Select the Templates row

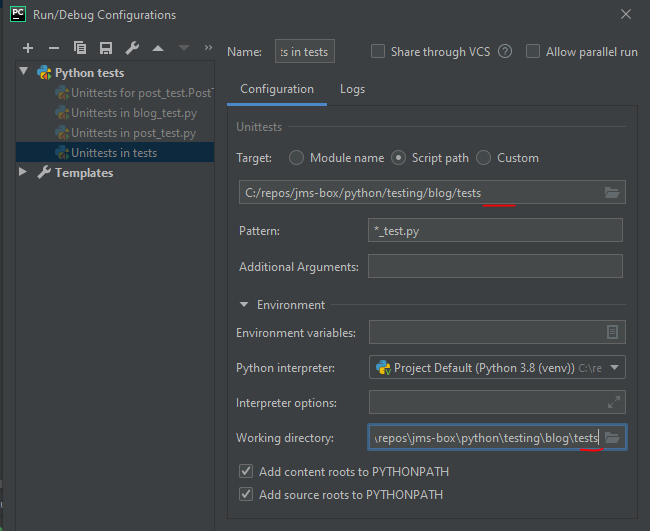click(x=115, y=172)
